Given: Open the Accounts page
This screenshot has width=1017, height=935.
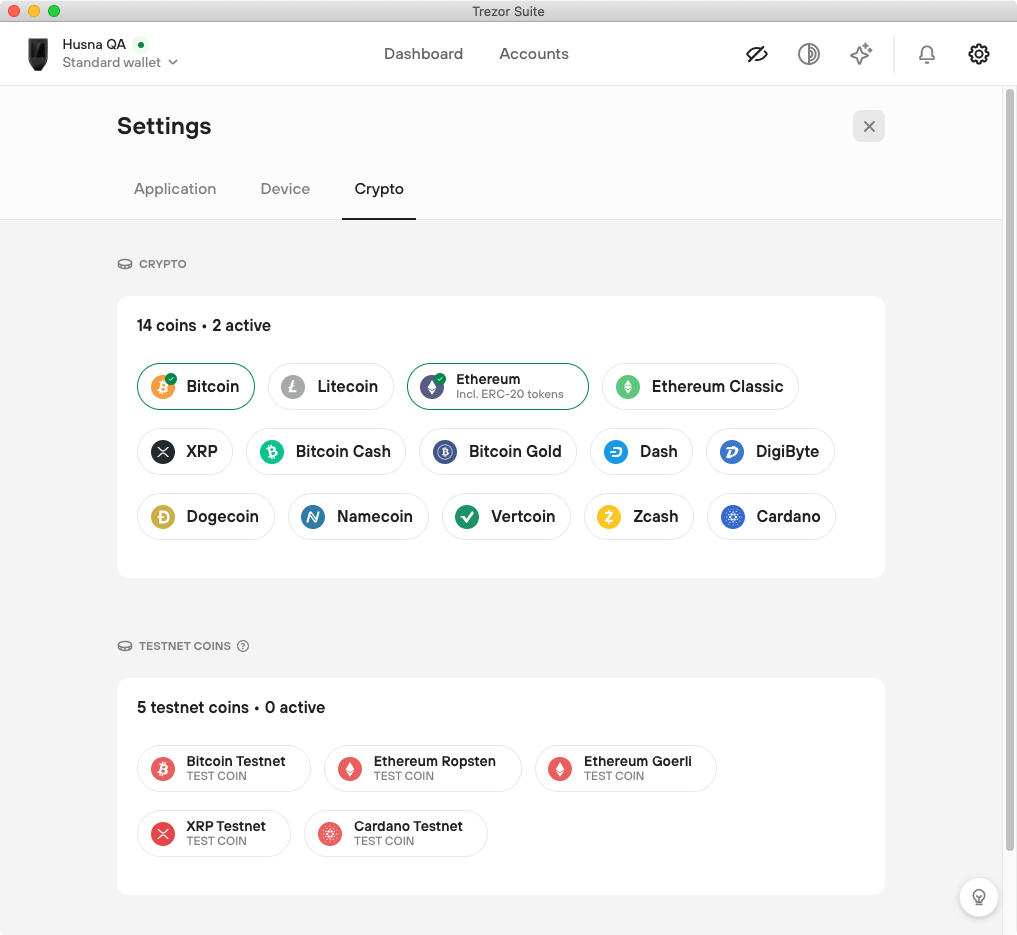Looking at the screenshot, I should [534, 54].
